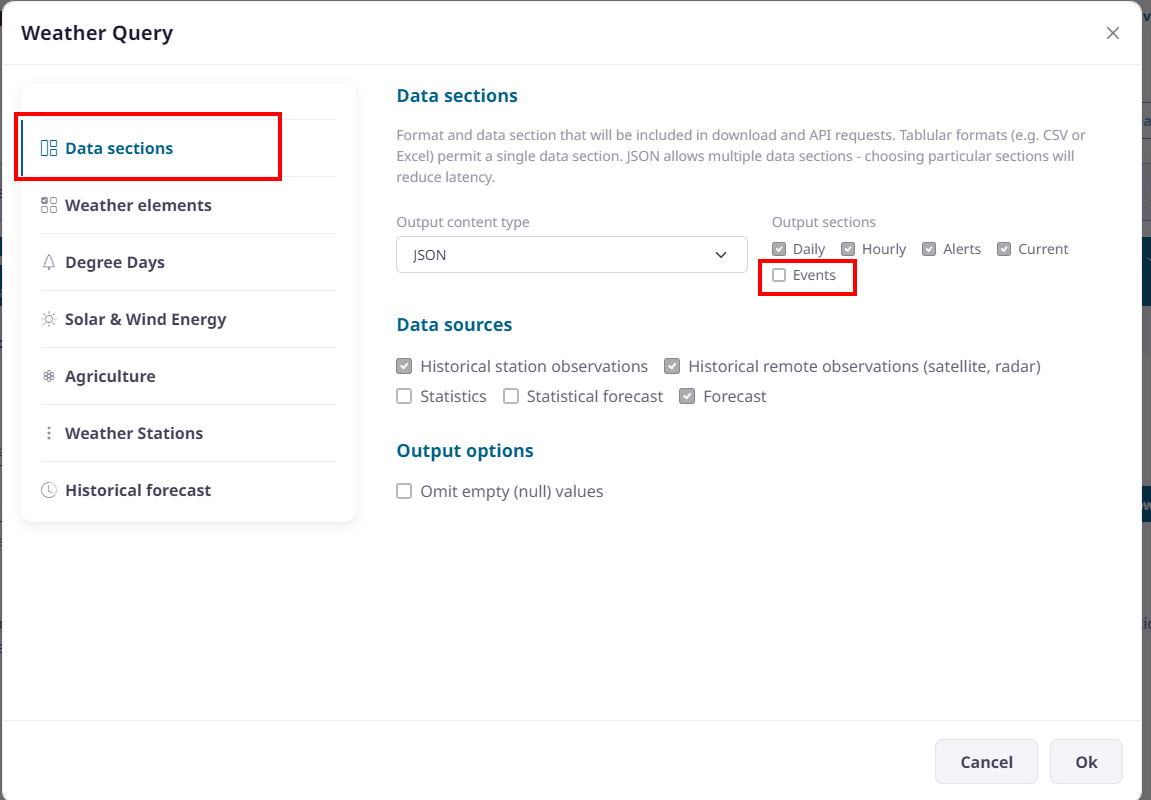Tick the Omit empty (null) values checkbox
The height and width of the screenshot is (800, 1151).
point(404,491)
